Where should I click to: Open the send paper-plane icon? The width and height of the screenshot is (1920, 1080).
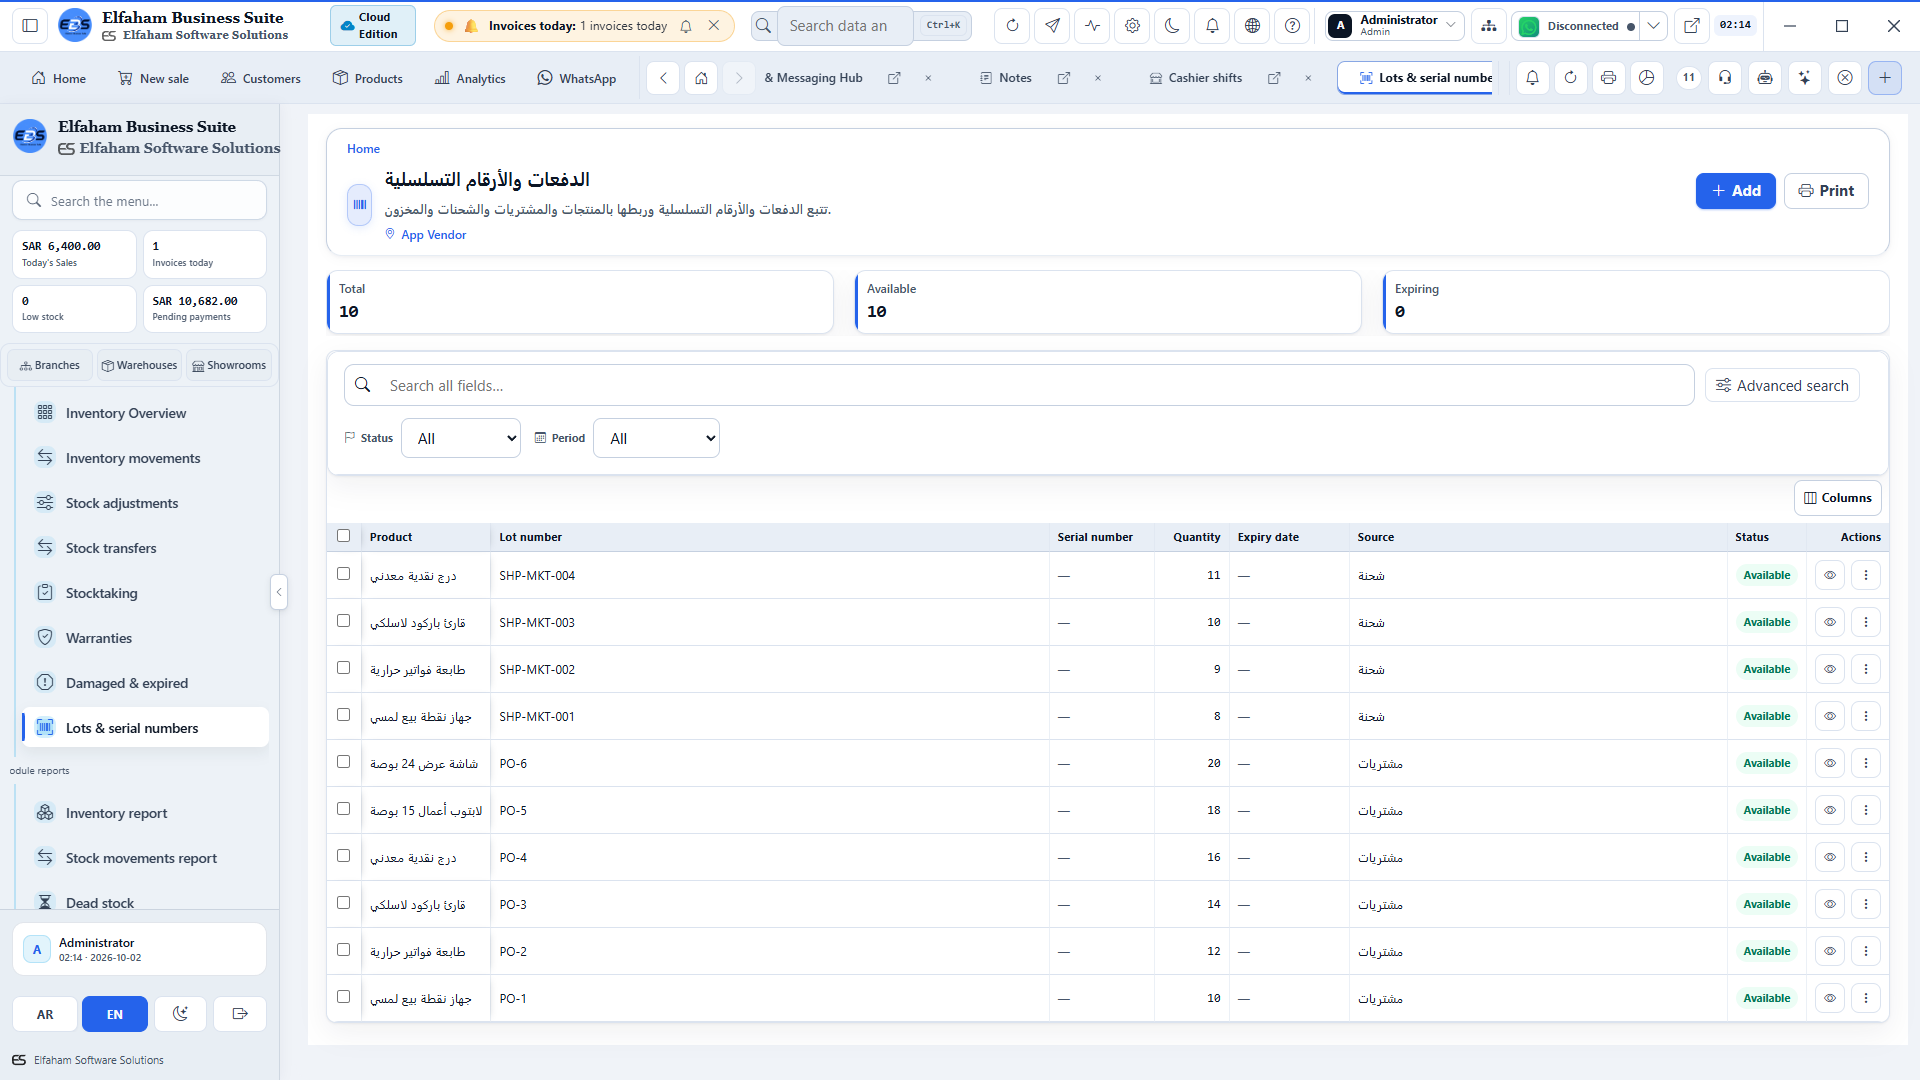coord(1052,26)
